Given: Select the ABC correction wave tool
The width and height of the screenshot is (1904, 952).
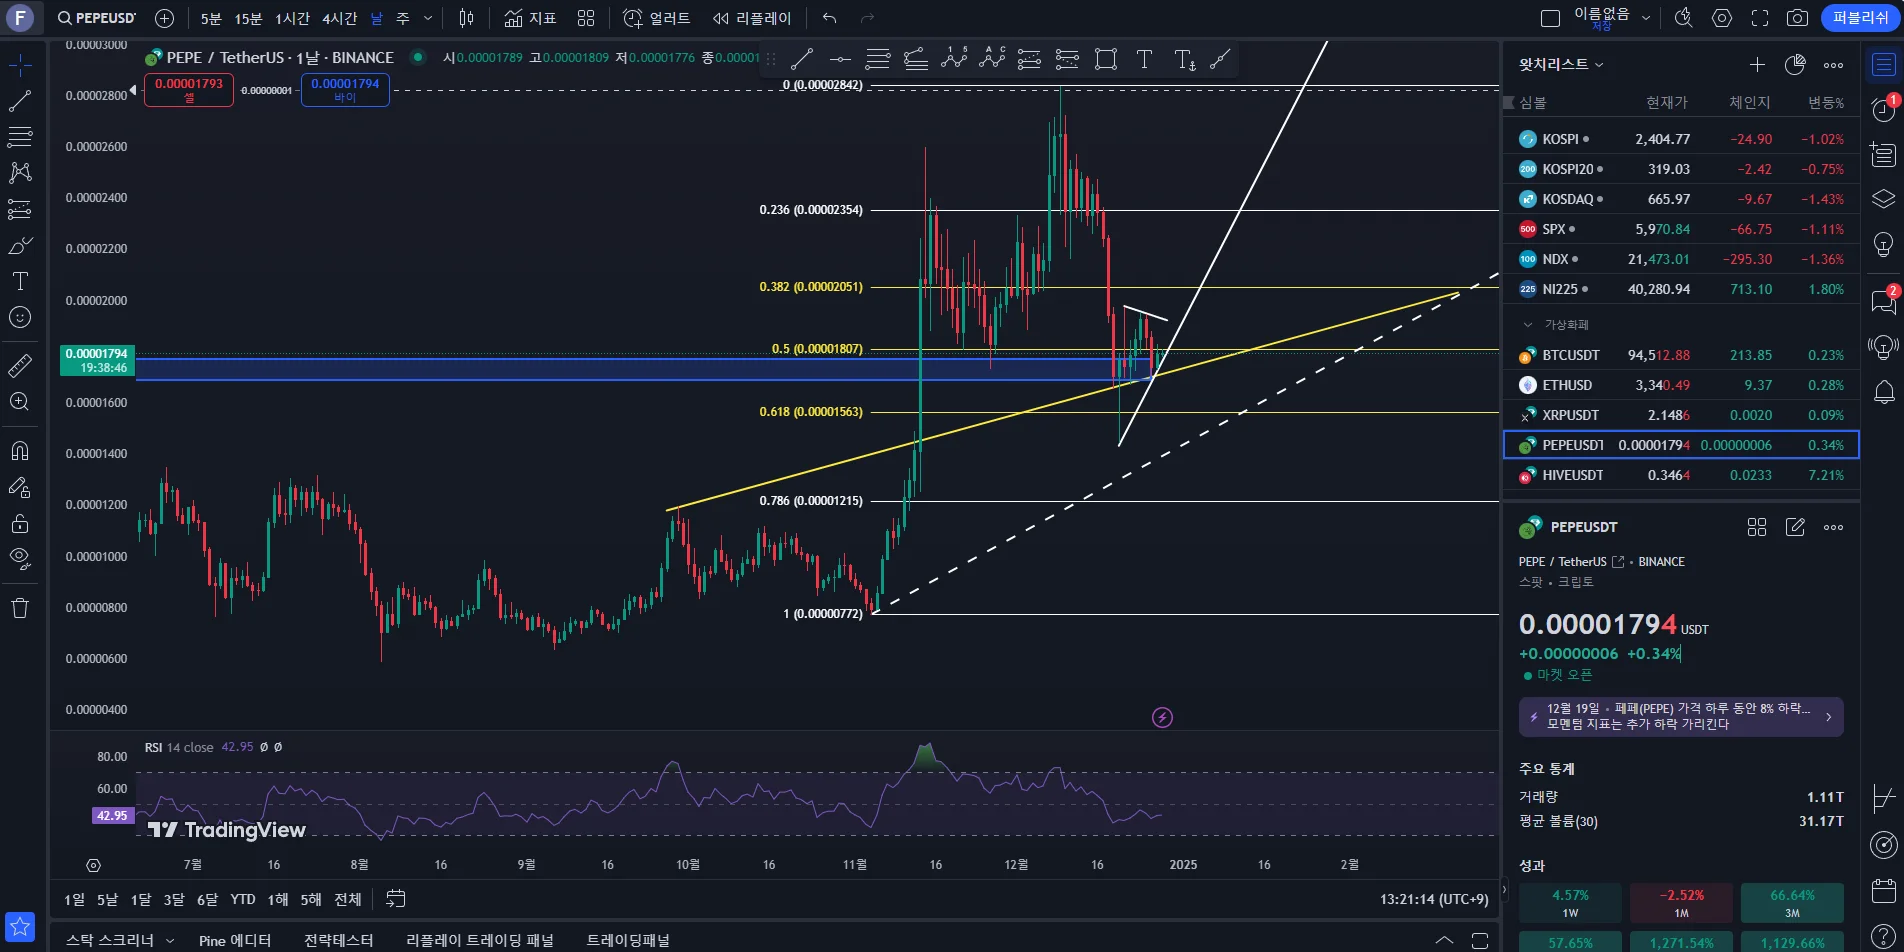Looking at the screenshot, I should pyautogui.click(x=992, y=60).
